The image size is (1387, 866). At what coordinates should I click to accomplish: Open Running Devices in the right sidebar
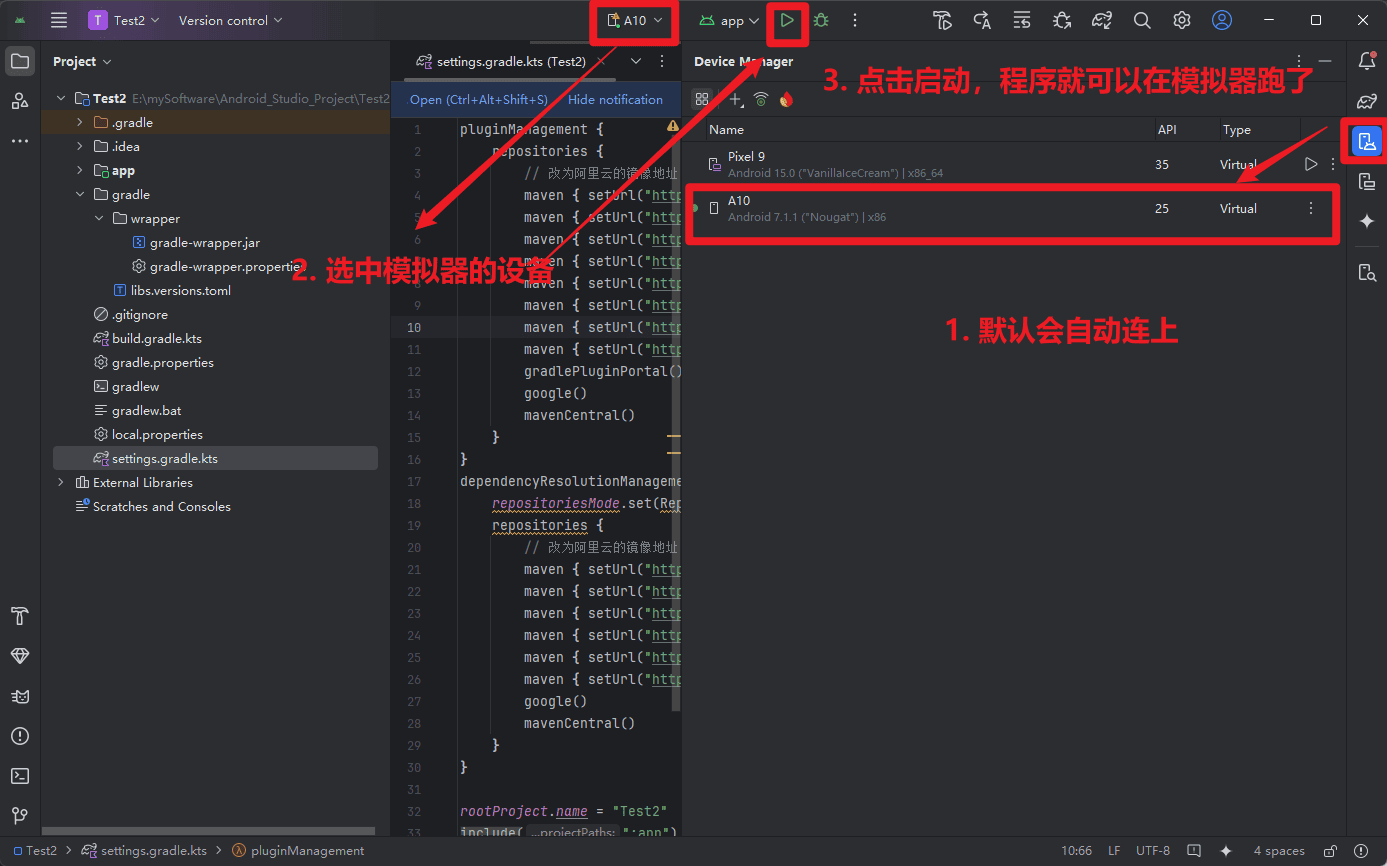point(1367,181)
